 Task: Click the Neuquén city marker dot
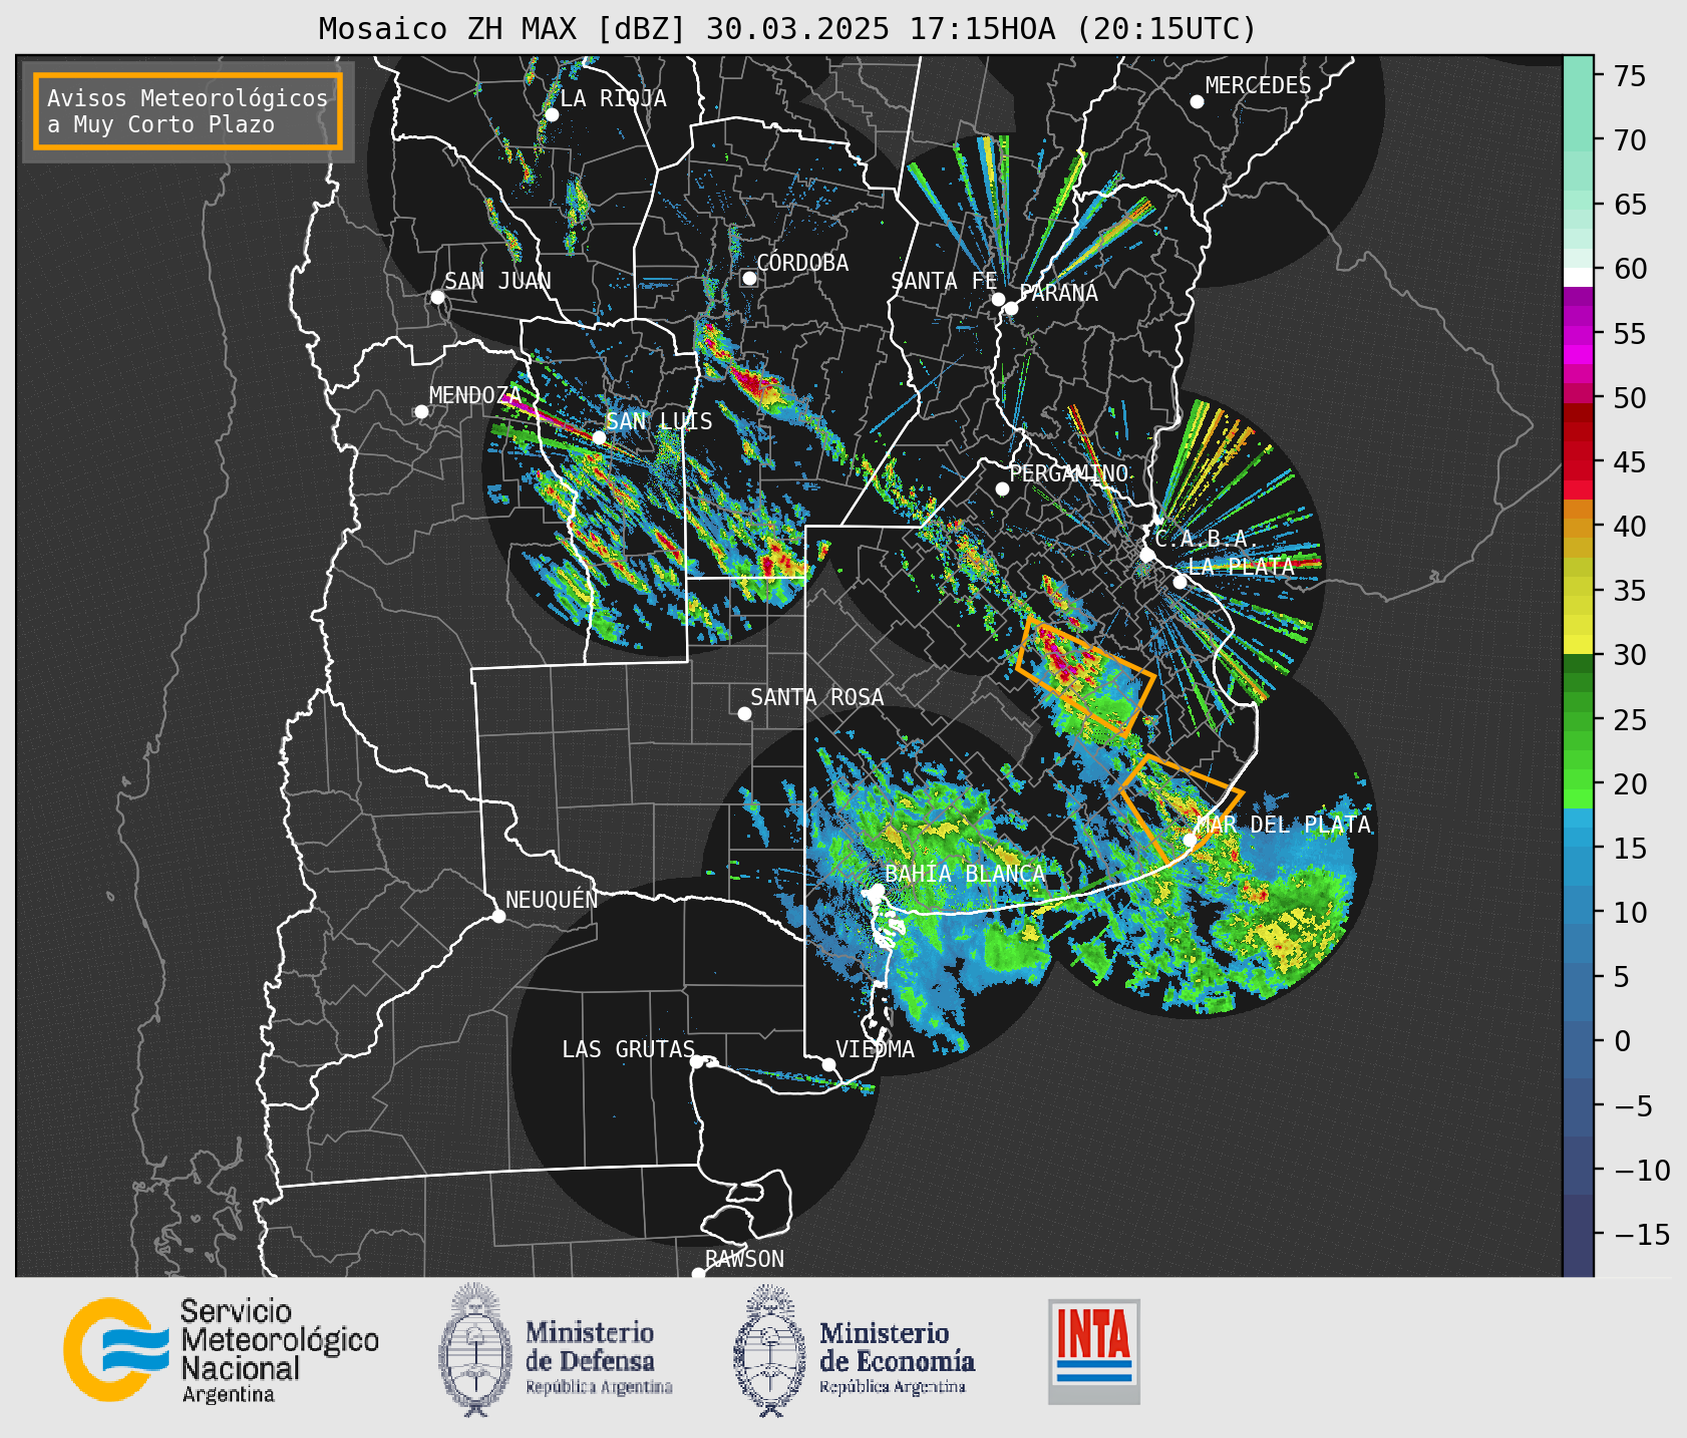point(498,916)
